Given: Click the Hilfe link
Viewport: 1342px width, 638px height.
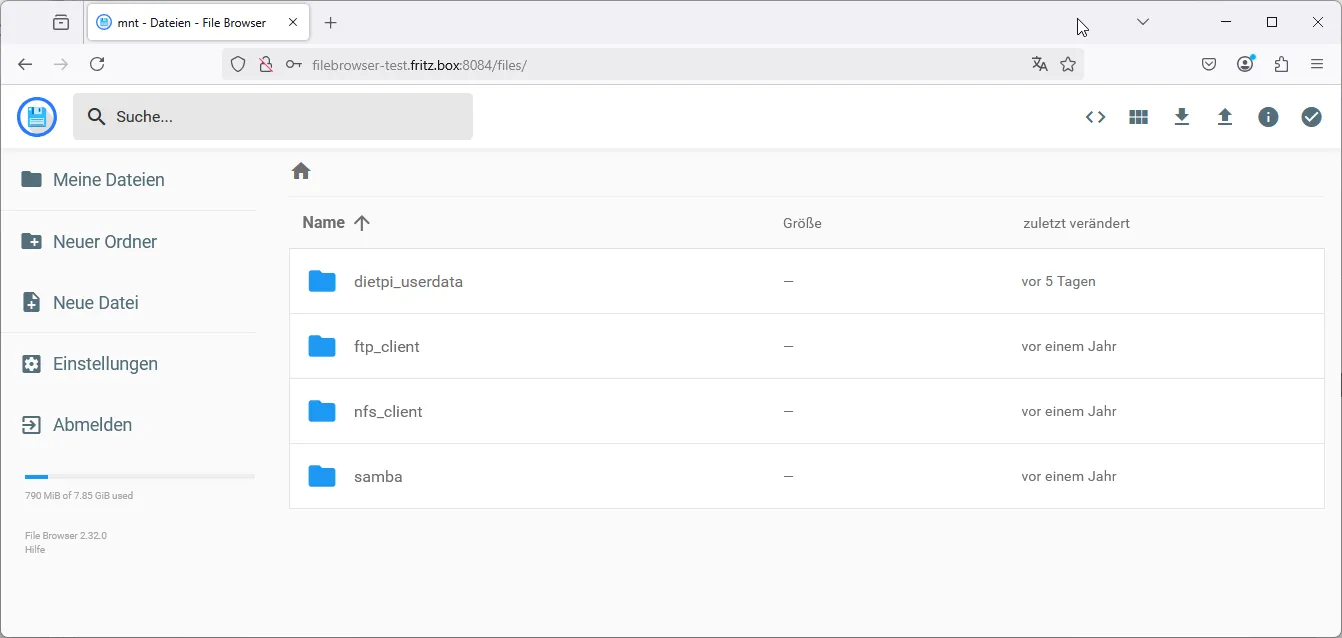Looking at the screenshot, I should click(34, 549).
